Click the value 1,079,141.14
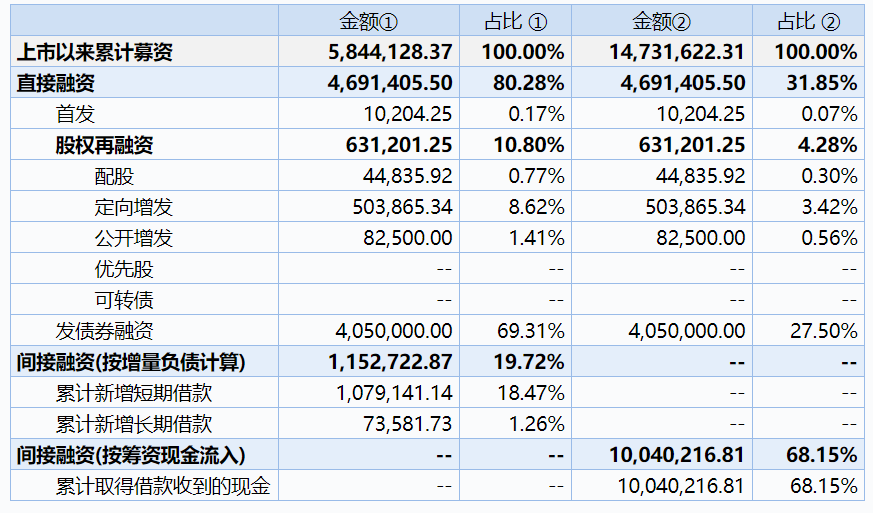The image size is (873, 513). (x=395, y=393)
